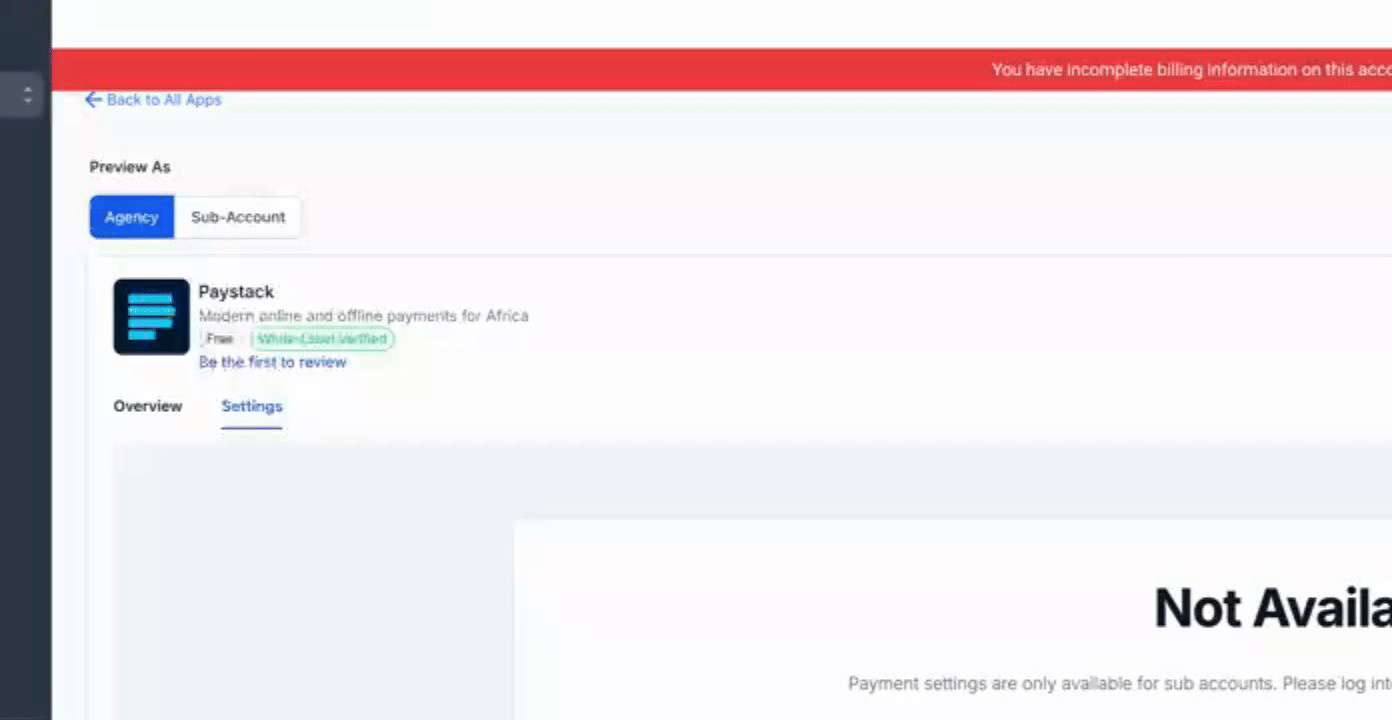Click the Paystack app title
This screenshot has height=720, width=1392.
(x=236, y=292)
